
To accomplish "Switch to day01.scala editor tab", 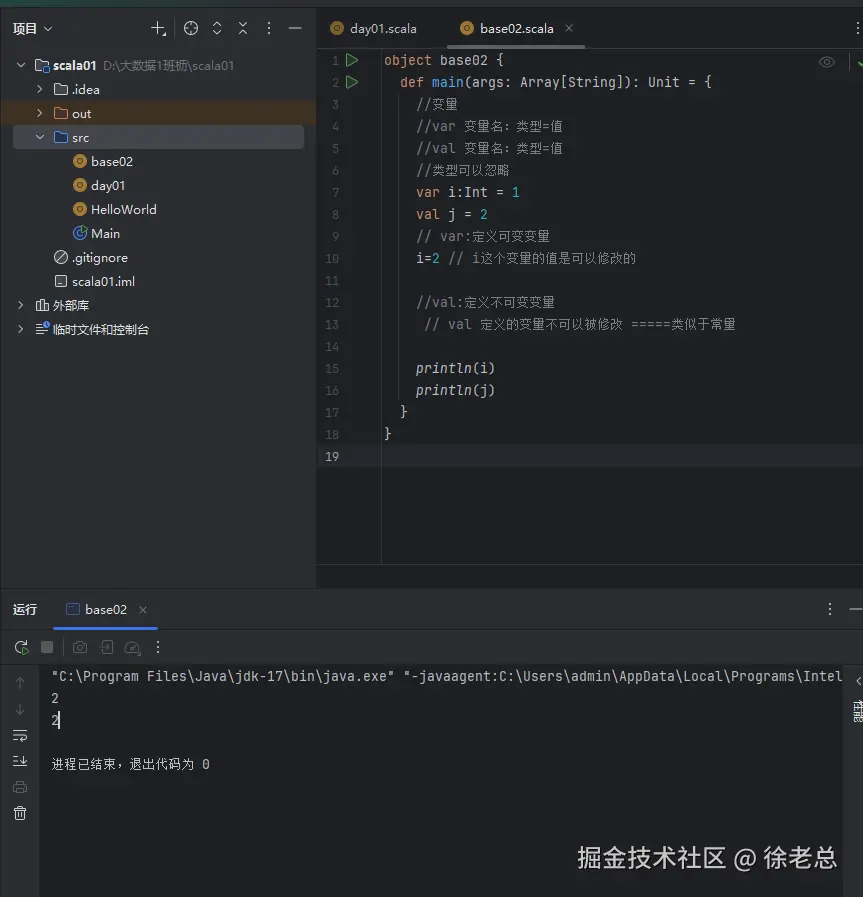I will tap(373, 29).
